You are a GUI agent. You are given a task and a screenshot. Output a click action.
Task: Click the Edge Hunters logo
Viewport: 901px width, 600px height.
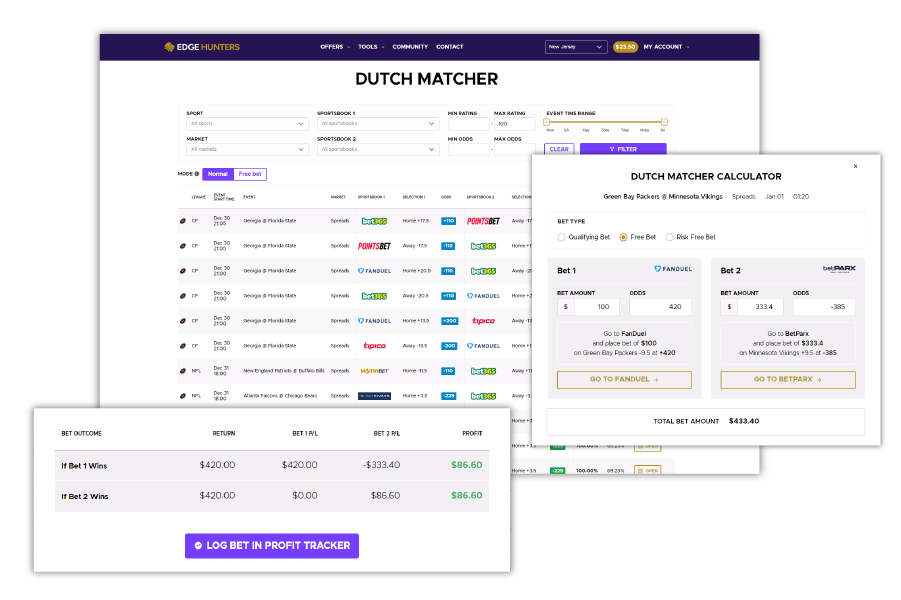pos(202,47)
